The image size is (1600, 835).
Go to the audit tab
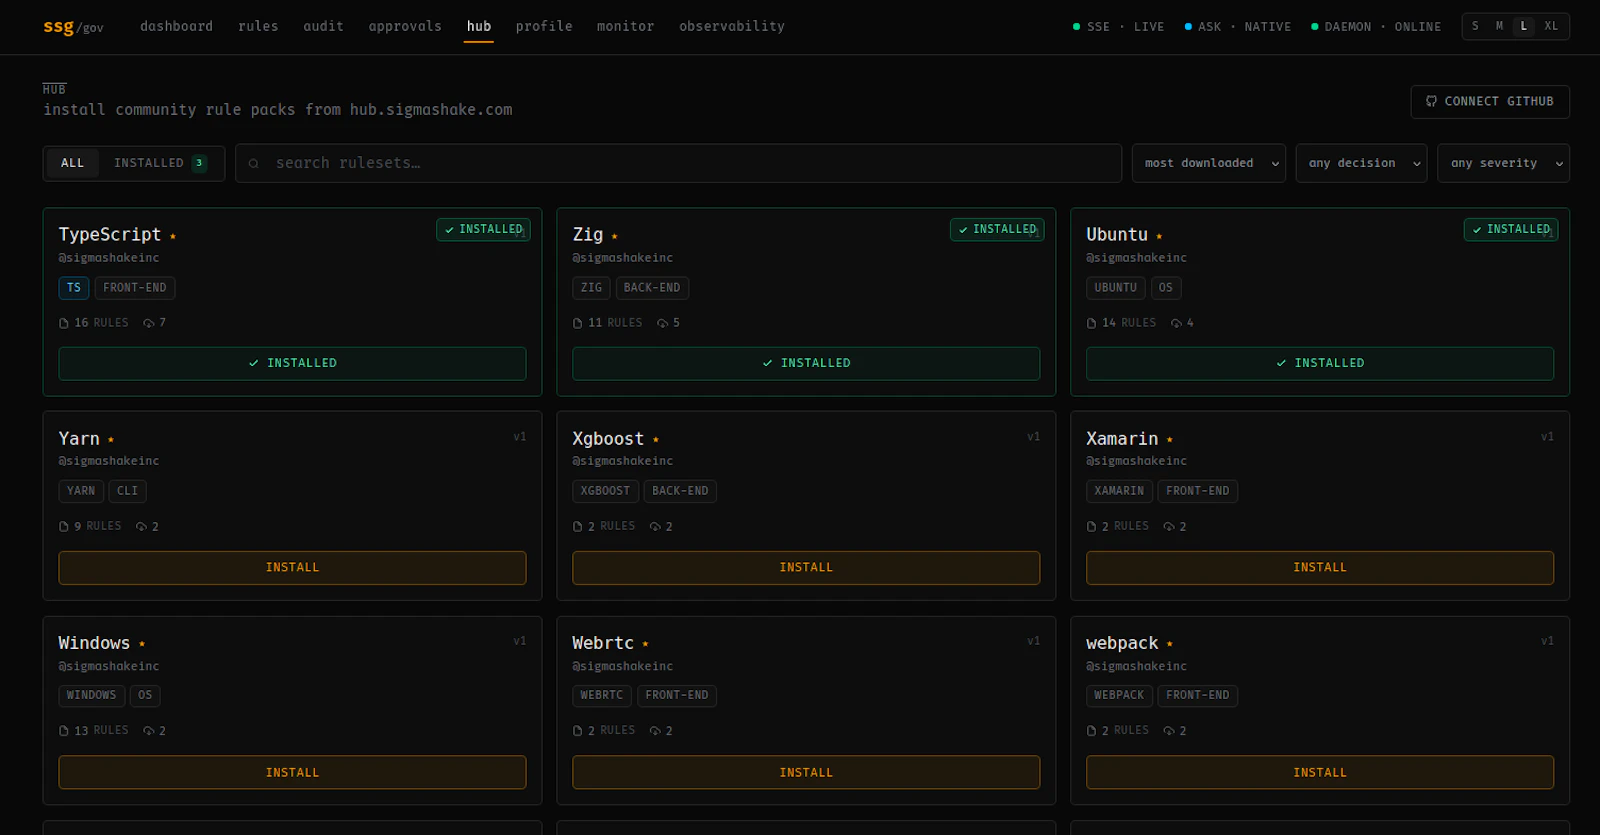[x=323, y=27]
